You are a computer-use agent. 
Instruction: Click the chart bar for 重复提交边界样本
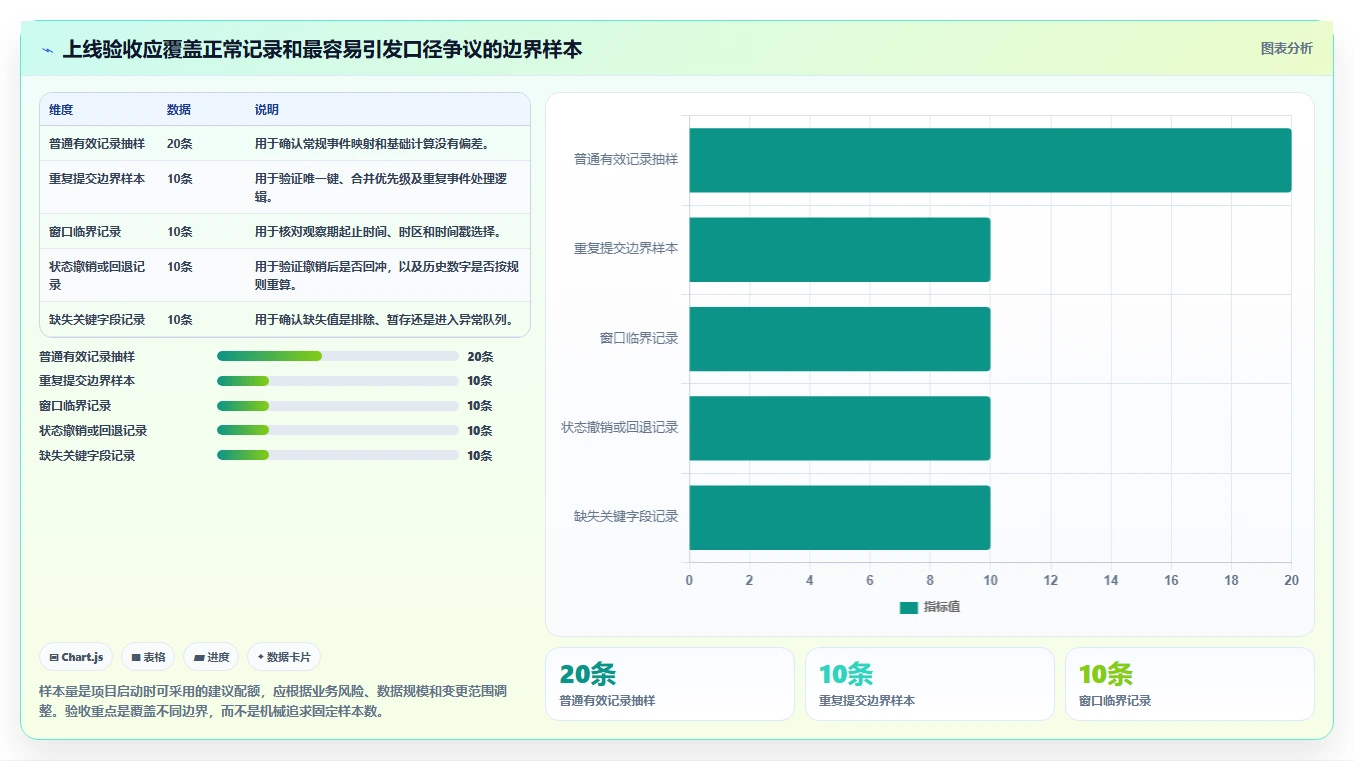pyautogui.click(x=839, y=249)
